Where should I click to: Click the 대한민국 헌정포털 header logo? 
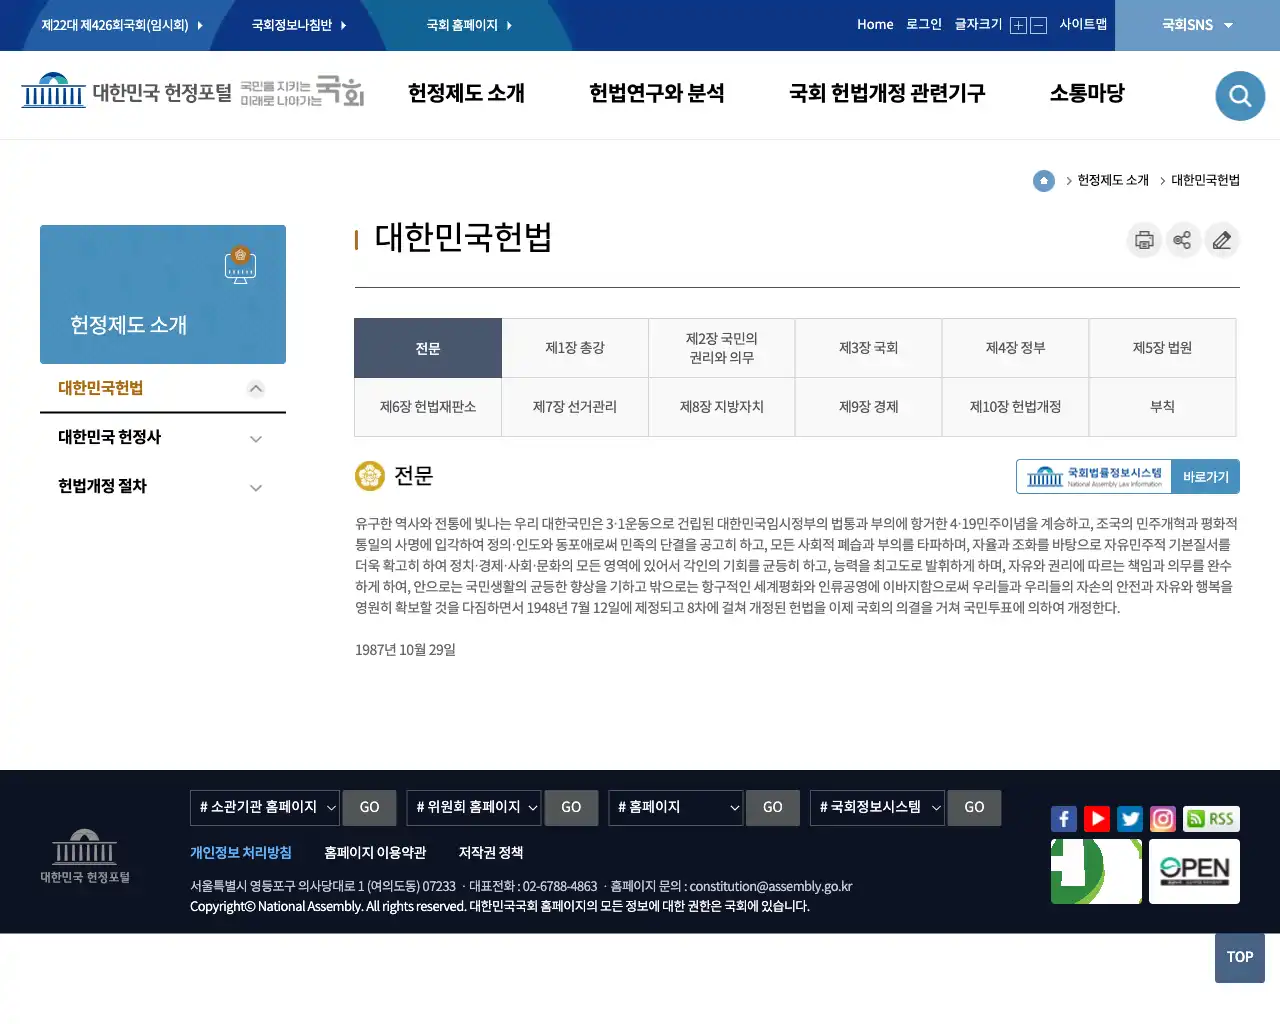pyautogui.click(x=126, y=92)
